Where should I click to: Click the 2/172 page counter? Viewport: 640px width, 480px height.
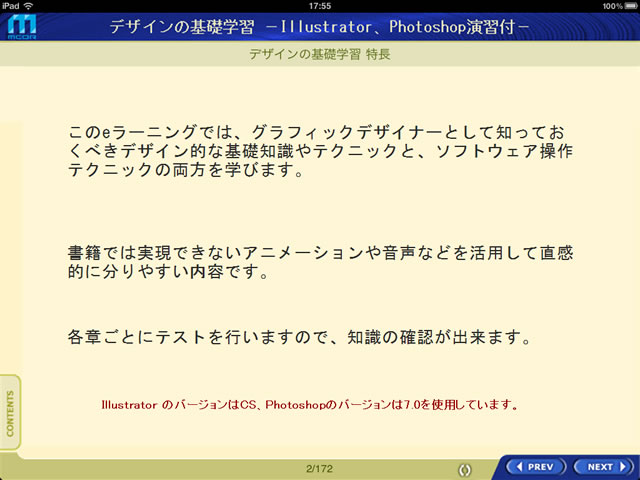click(x=319, y=469)
